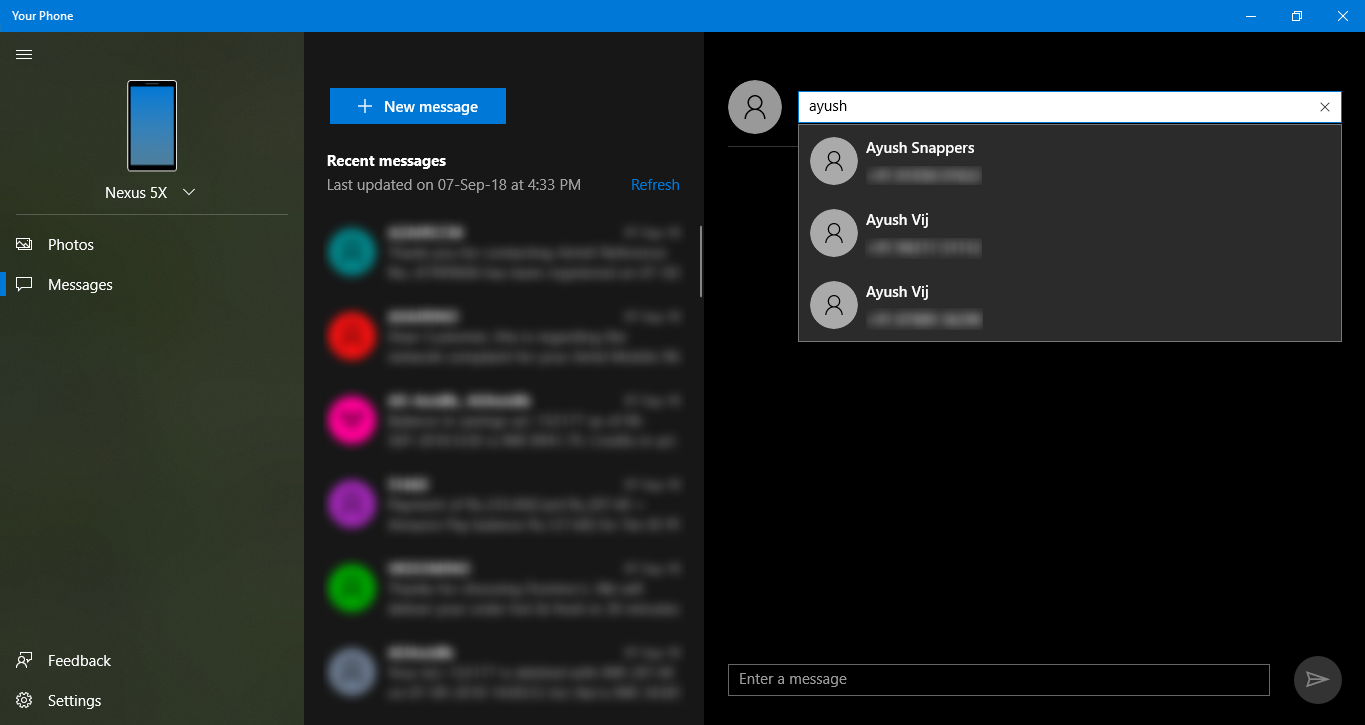Select Ayush Snappers from suggestions
This screenshot has height=725, width=1365.
coord(1069,161)
